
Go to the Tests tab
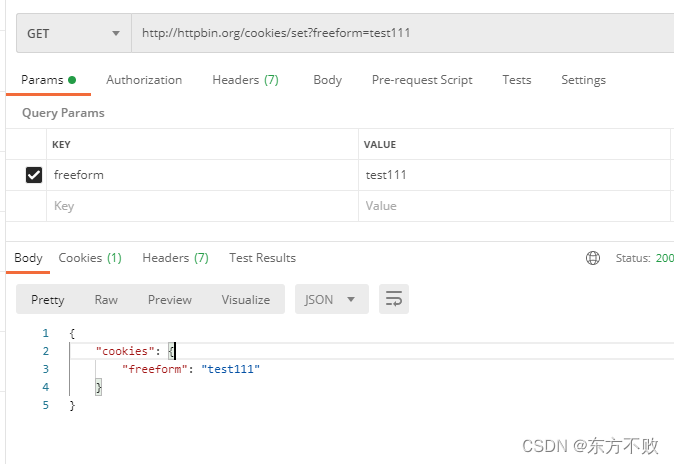pos(517,80)
